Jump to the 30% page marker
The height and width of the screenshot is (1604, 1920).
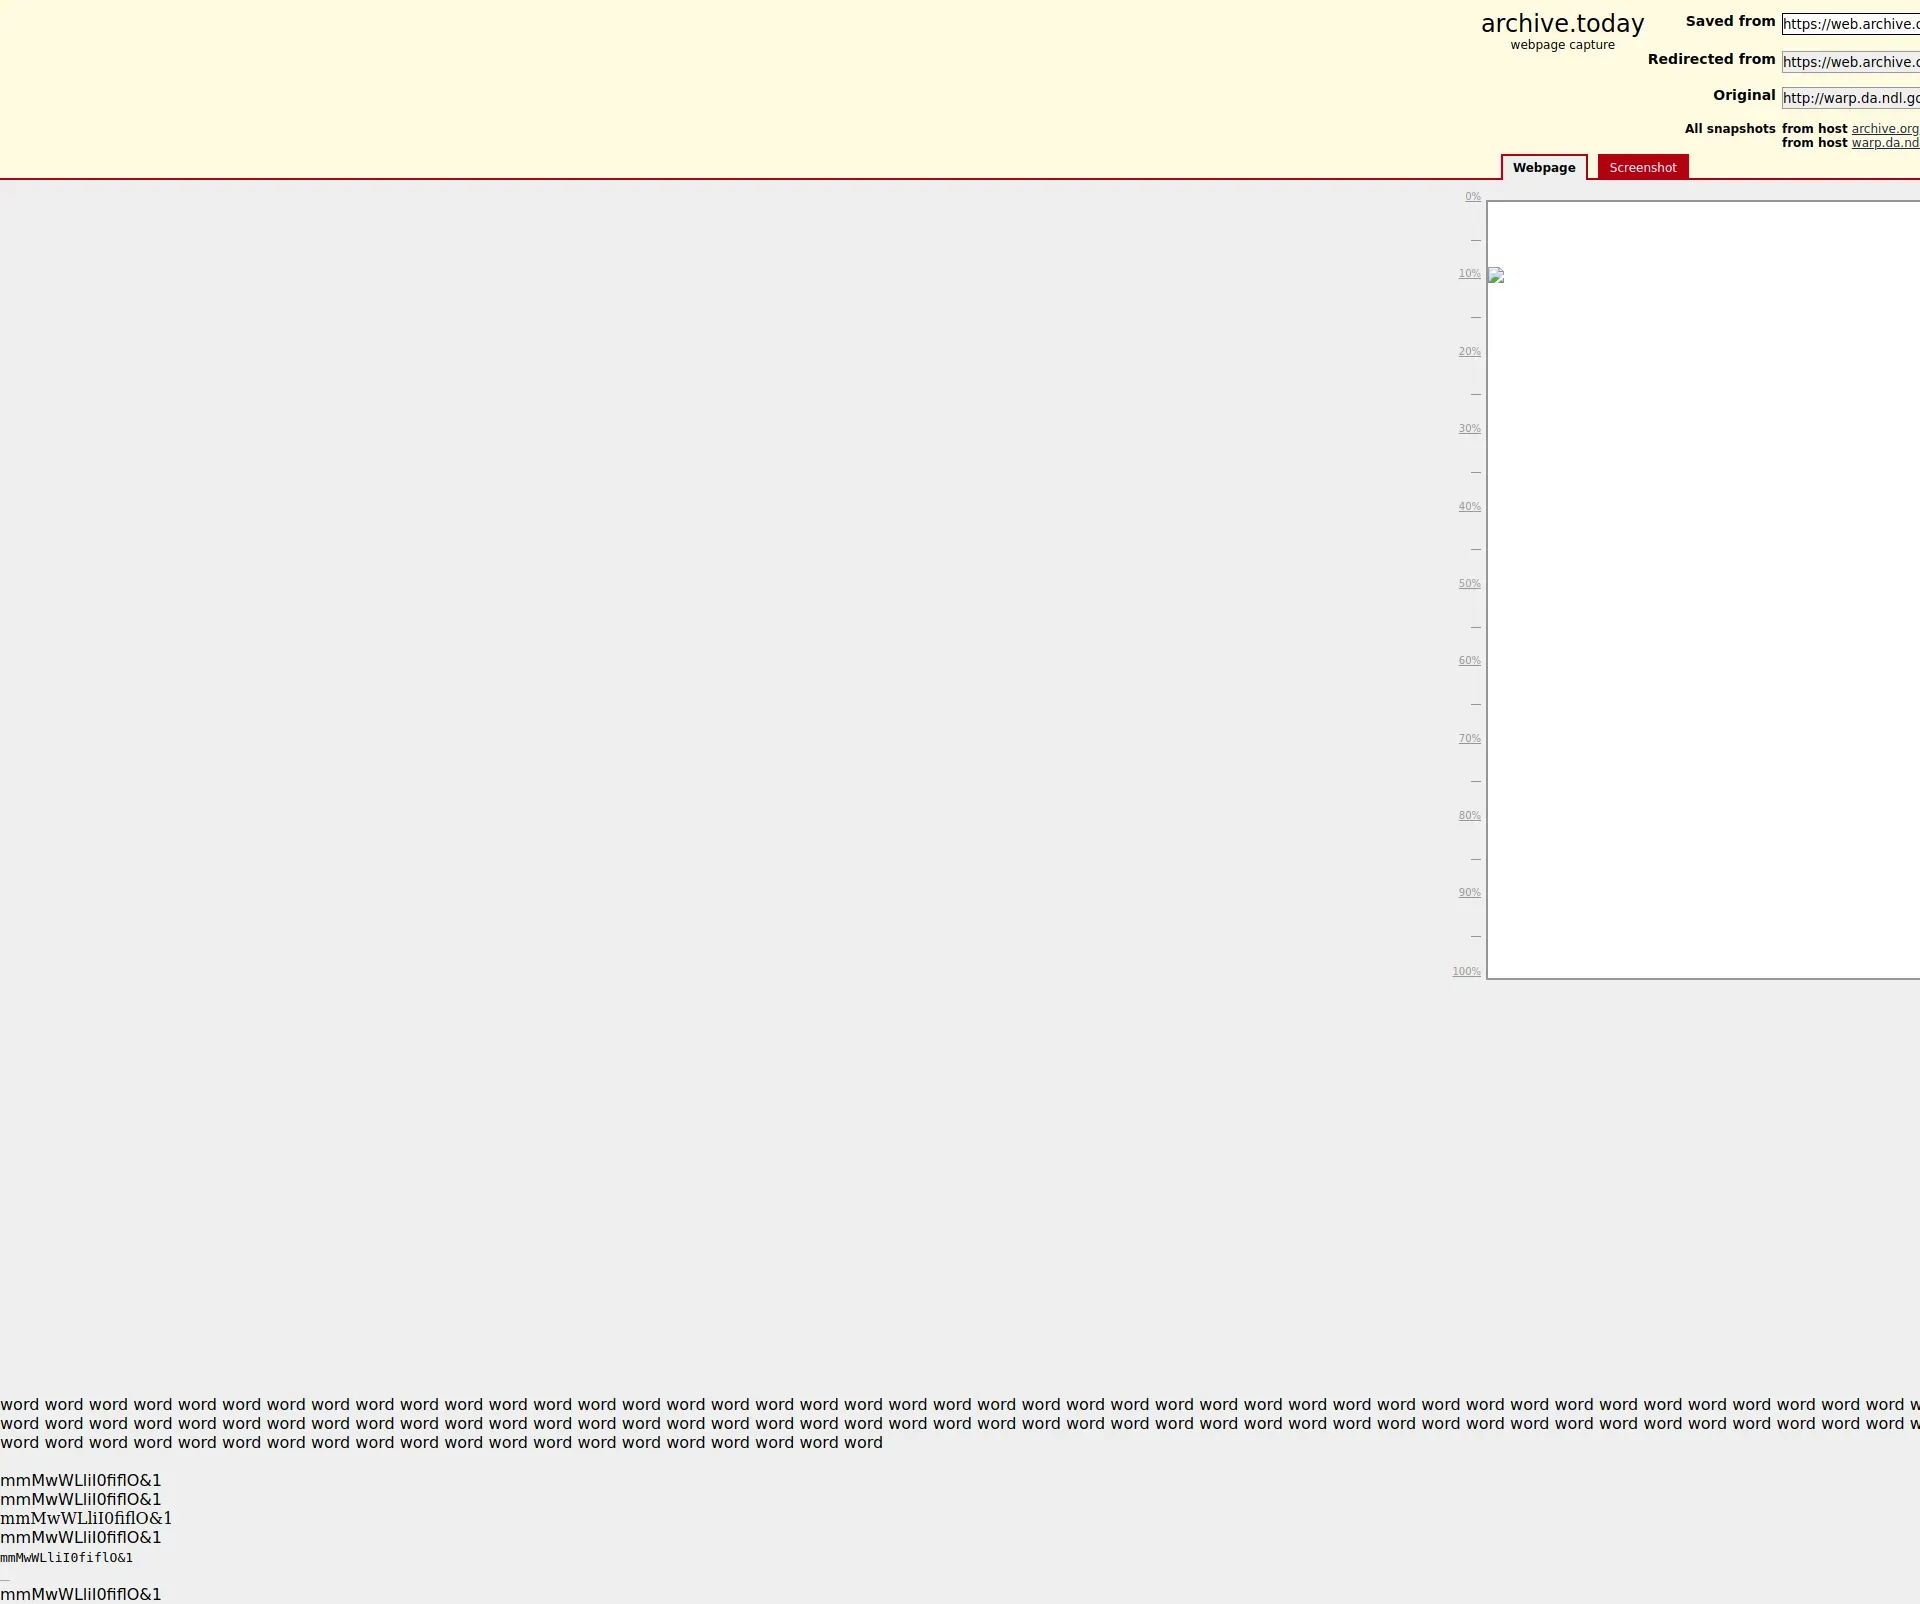[x=1469, y=429]
